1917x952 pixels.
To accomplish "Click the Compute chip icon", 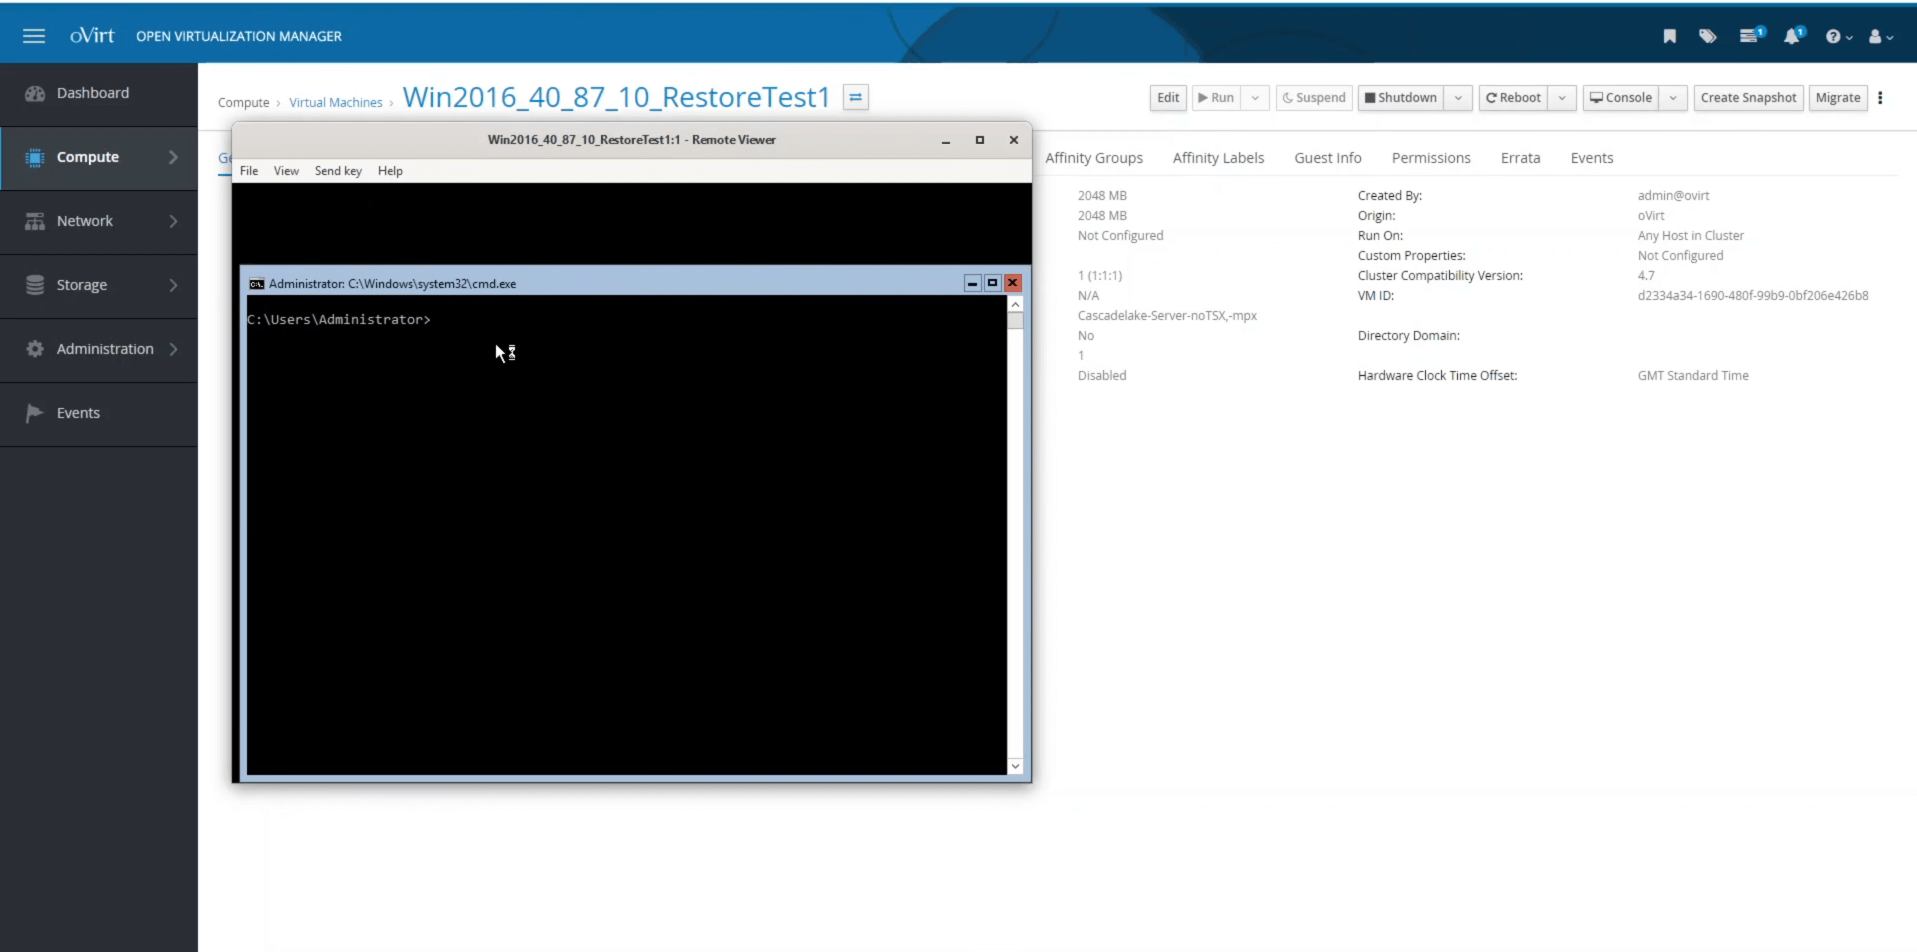I will tap(35, 157).
